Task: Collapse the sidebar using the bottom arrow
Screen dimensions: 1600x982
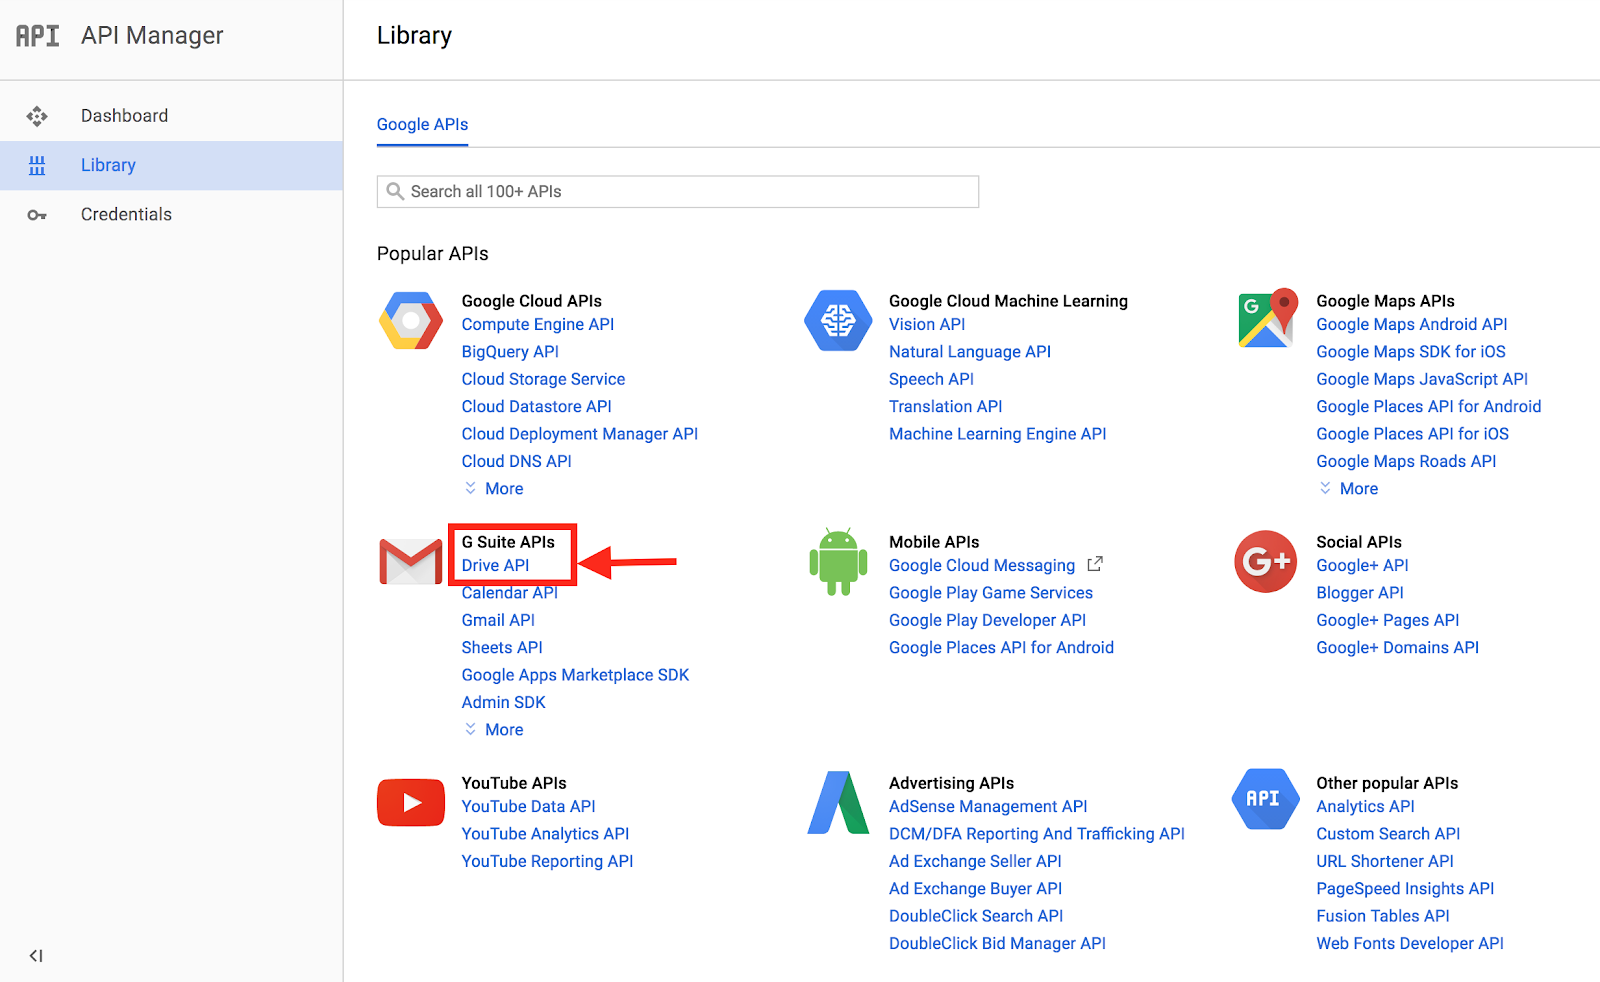Action: [x=36, y=956]
